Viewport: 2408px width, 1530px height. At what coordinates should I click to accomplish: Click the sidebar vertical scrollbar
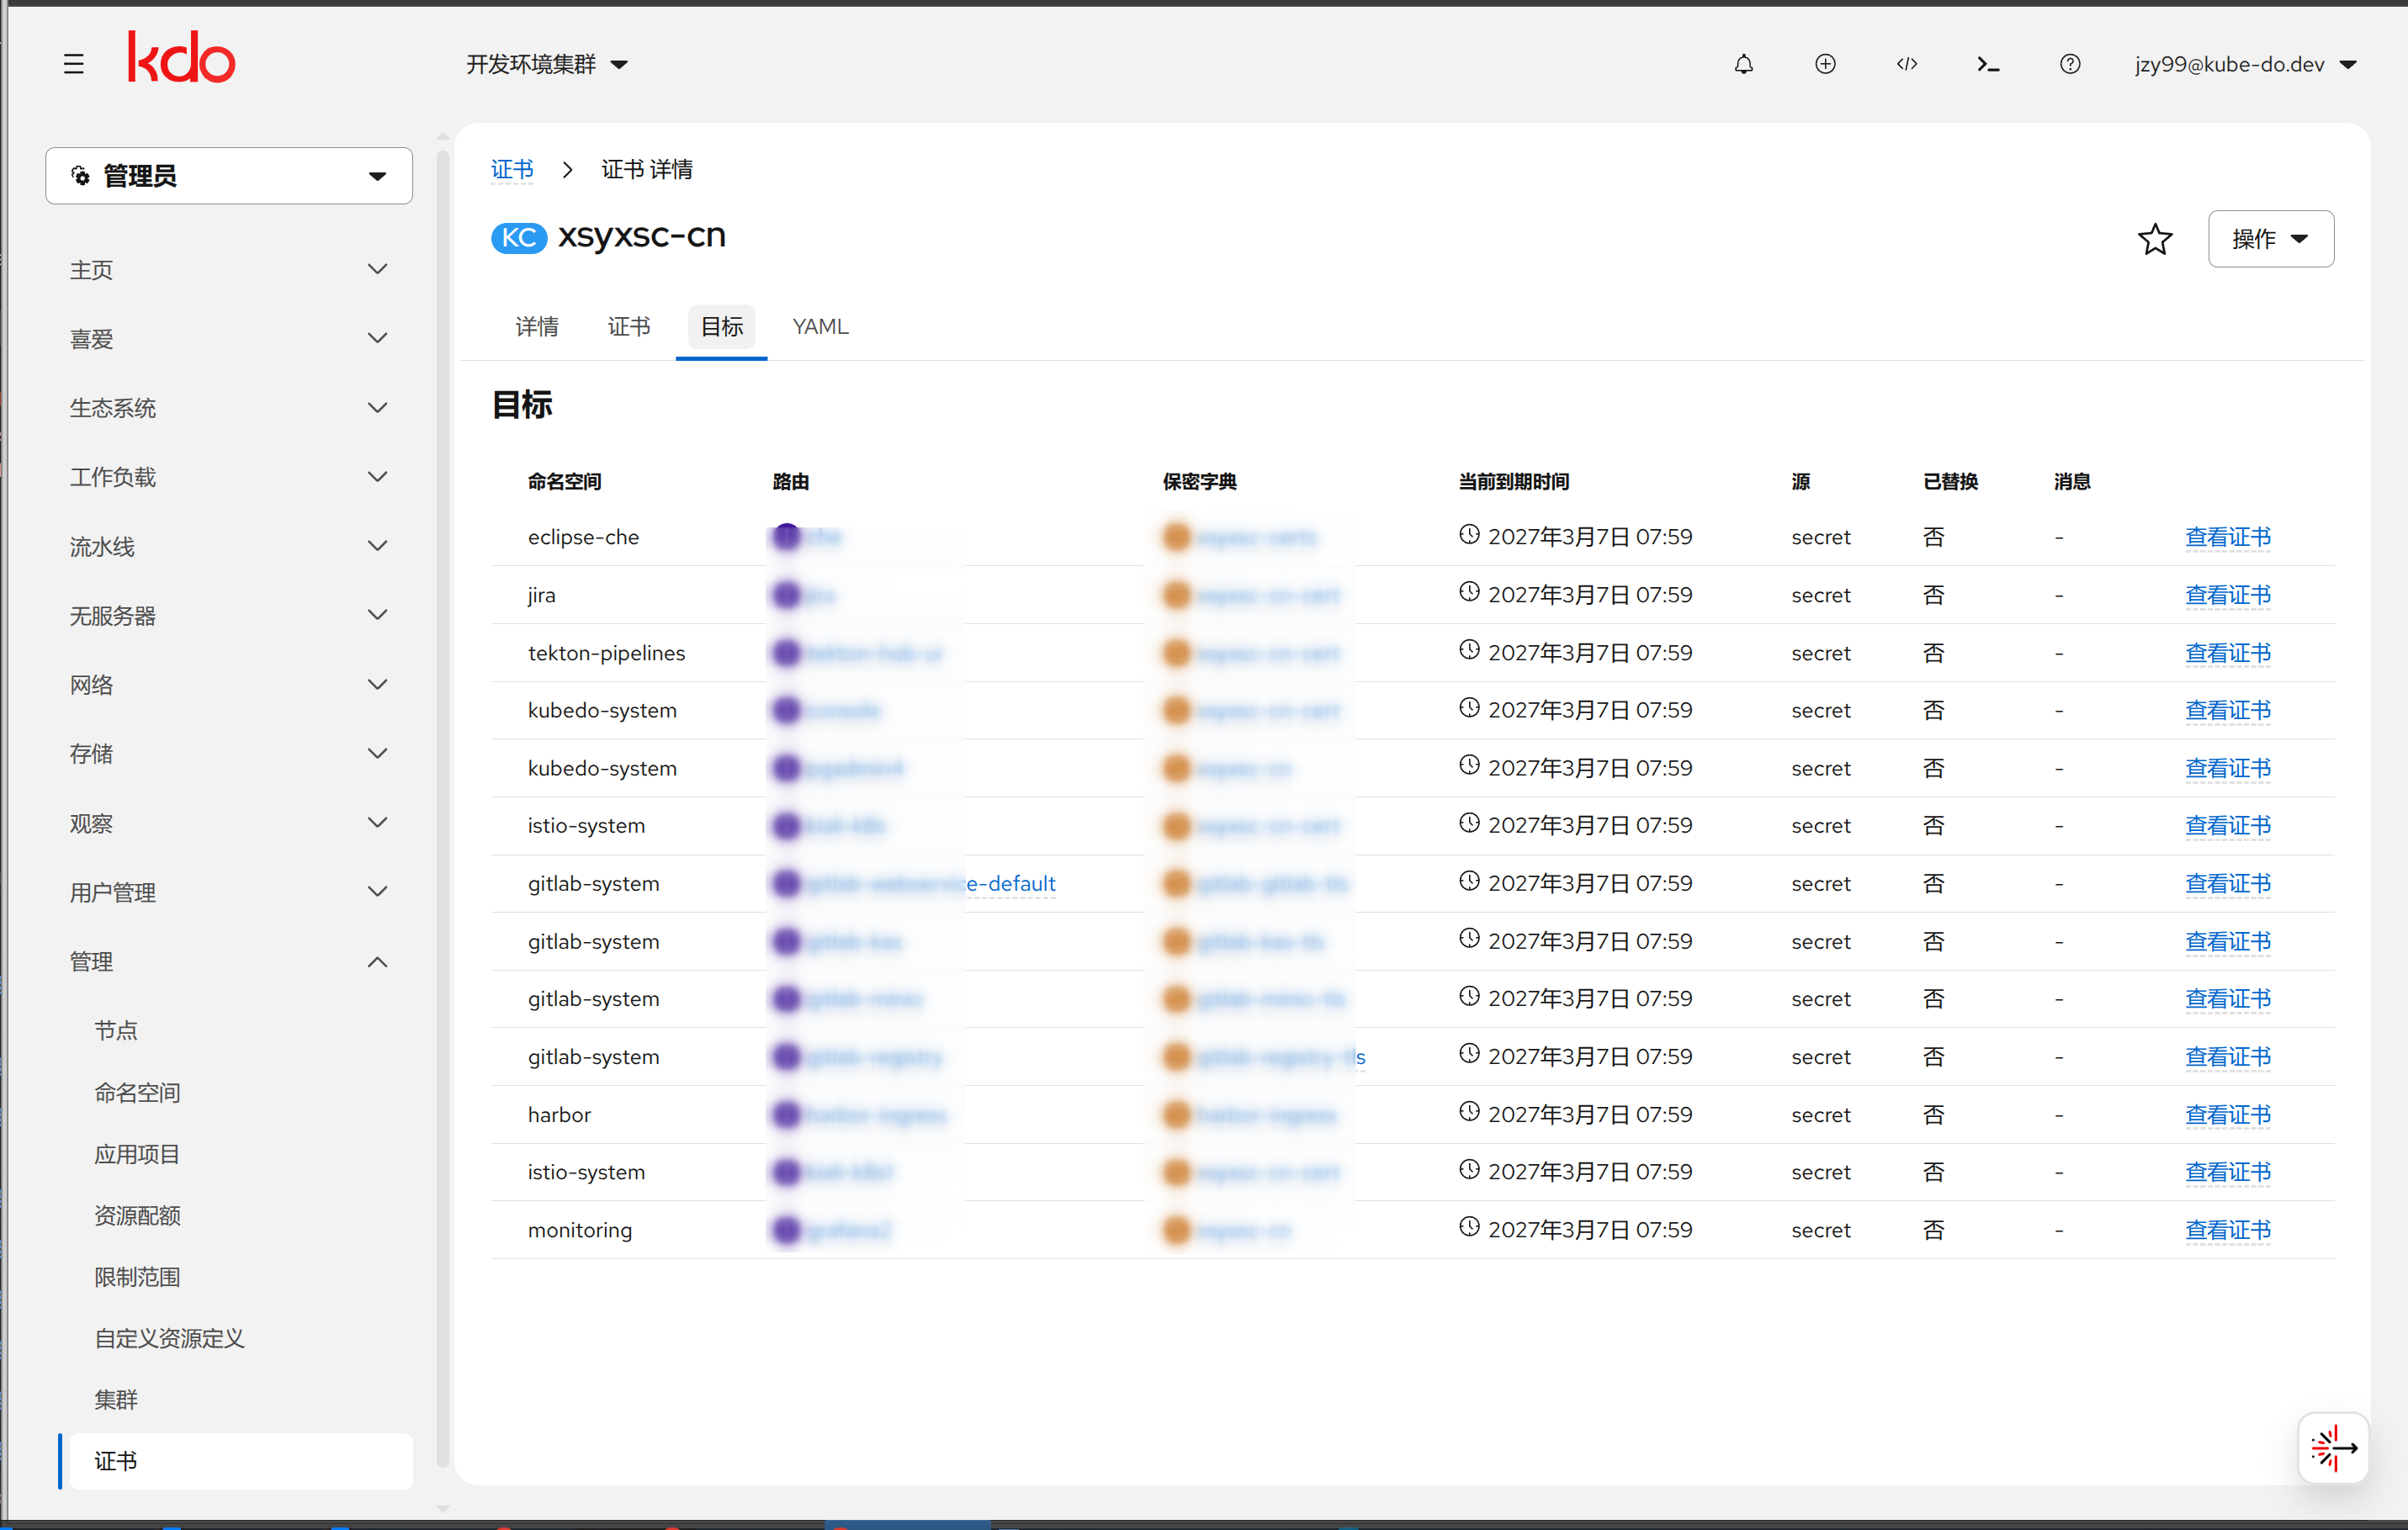pyautogui.click(x=443, y=808)
